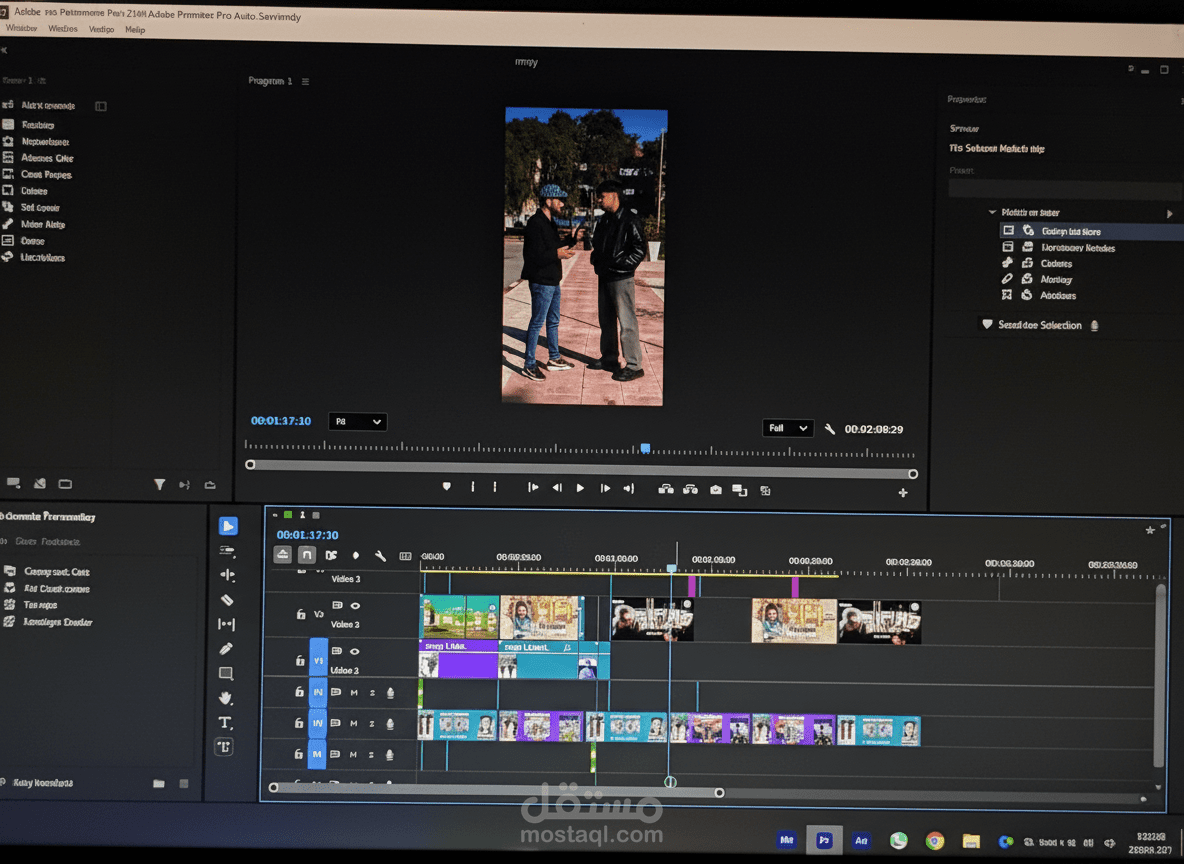Open the Melip menu in menu bar
The image size is (1184, 864).
coord(135,29)
